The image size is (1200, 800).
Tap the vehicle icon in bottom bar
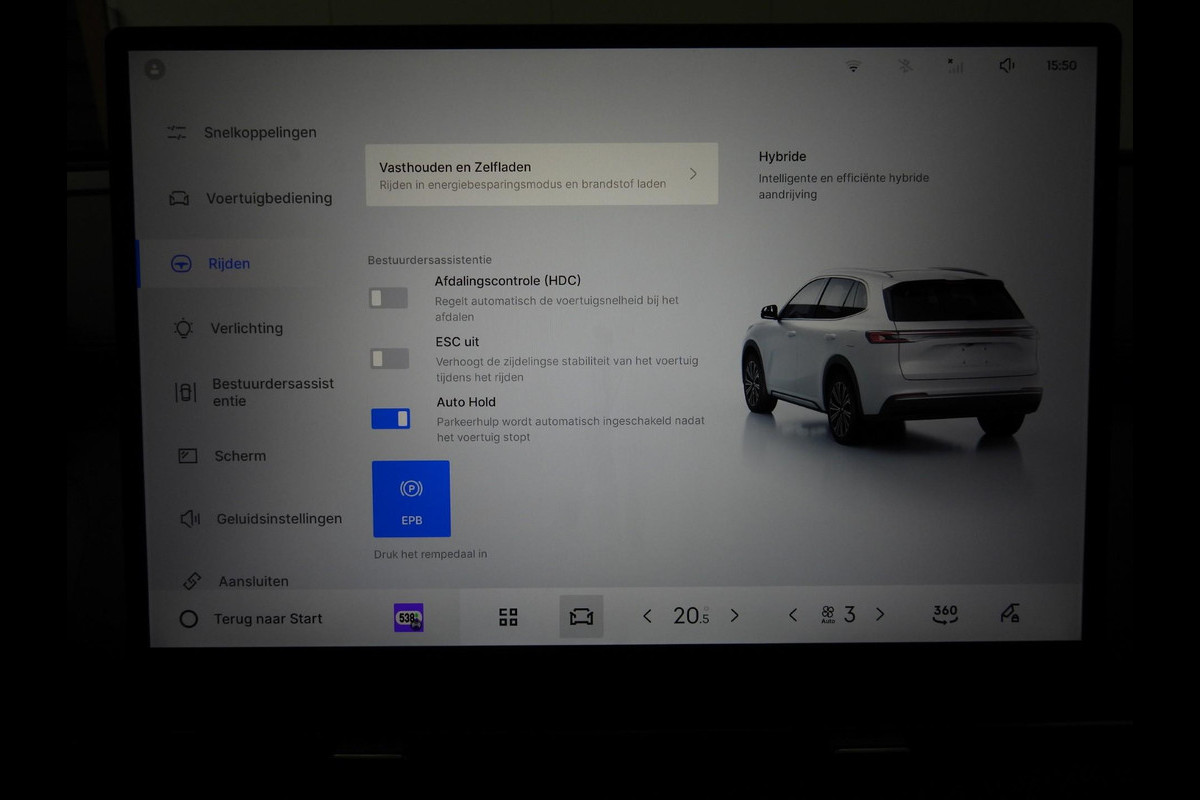581,616
